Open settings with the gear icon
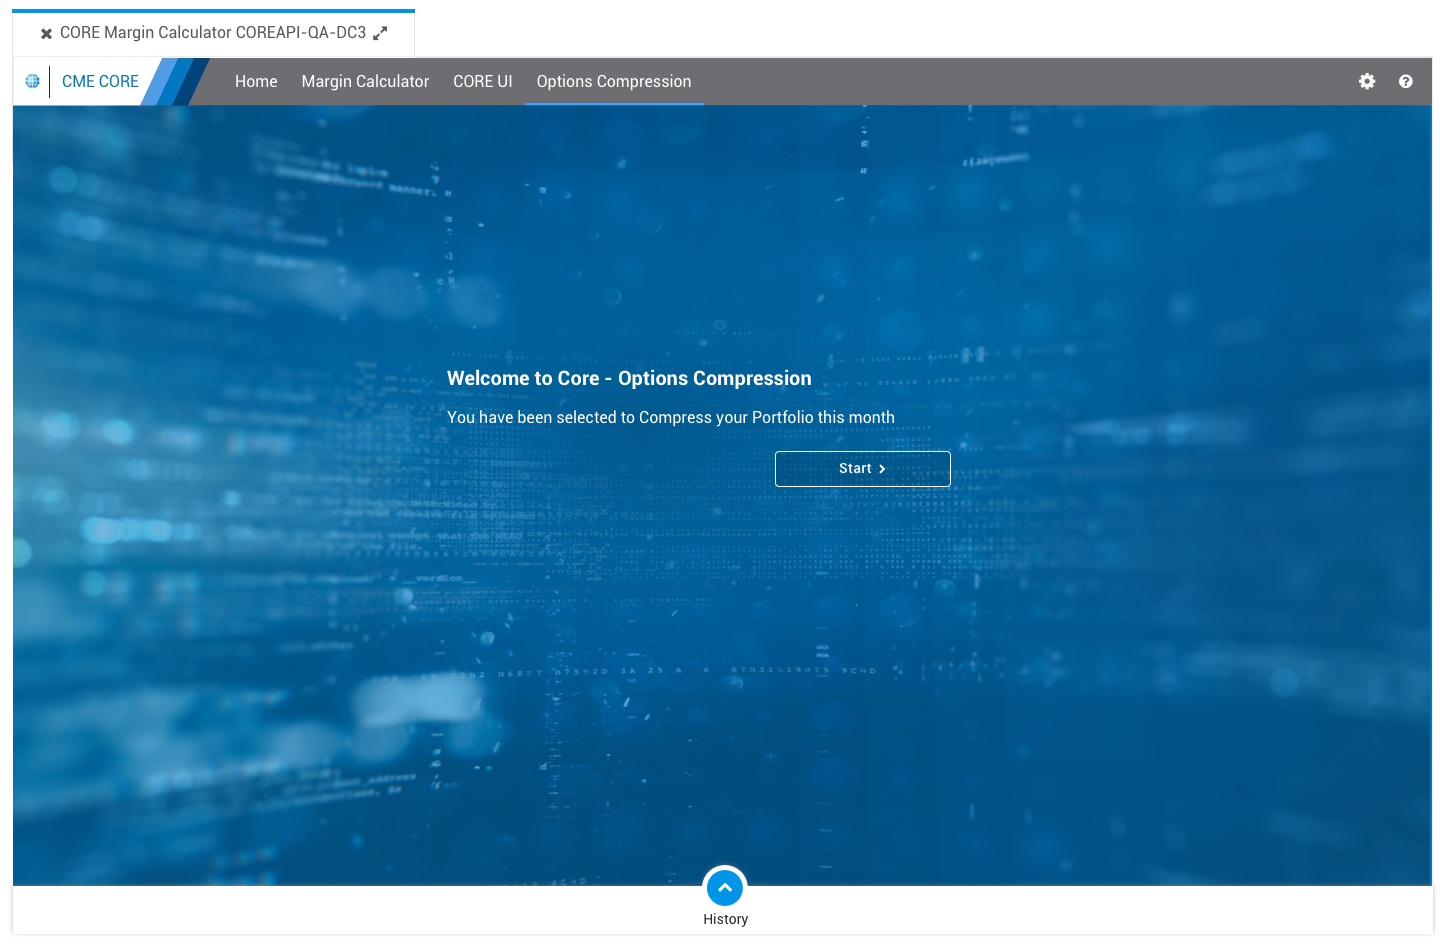The width and height of the screenshot is (1440, 944). click(x=1367, y=81)
